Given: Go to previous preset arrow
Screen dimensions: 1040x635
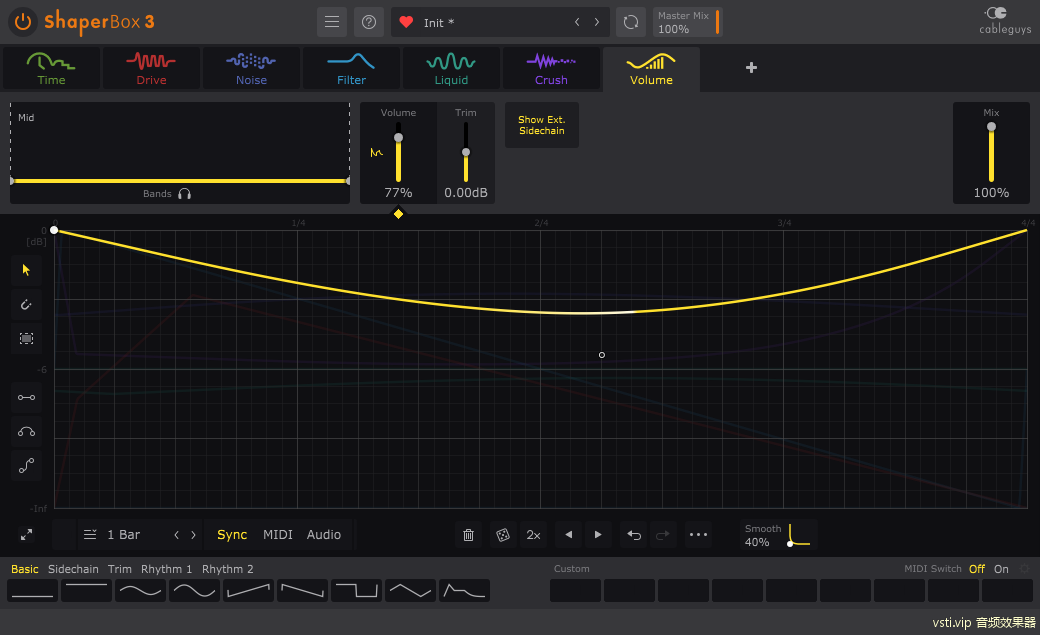Looking at the screenshot, I should click(x=577, y=22).
